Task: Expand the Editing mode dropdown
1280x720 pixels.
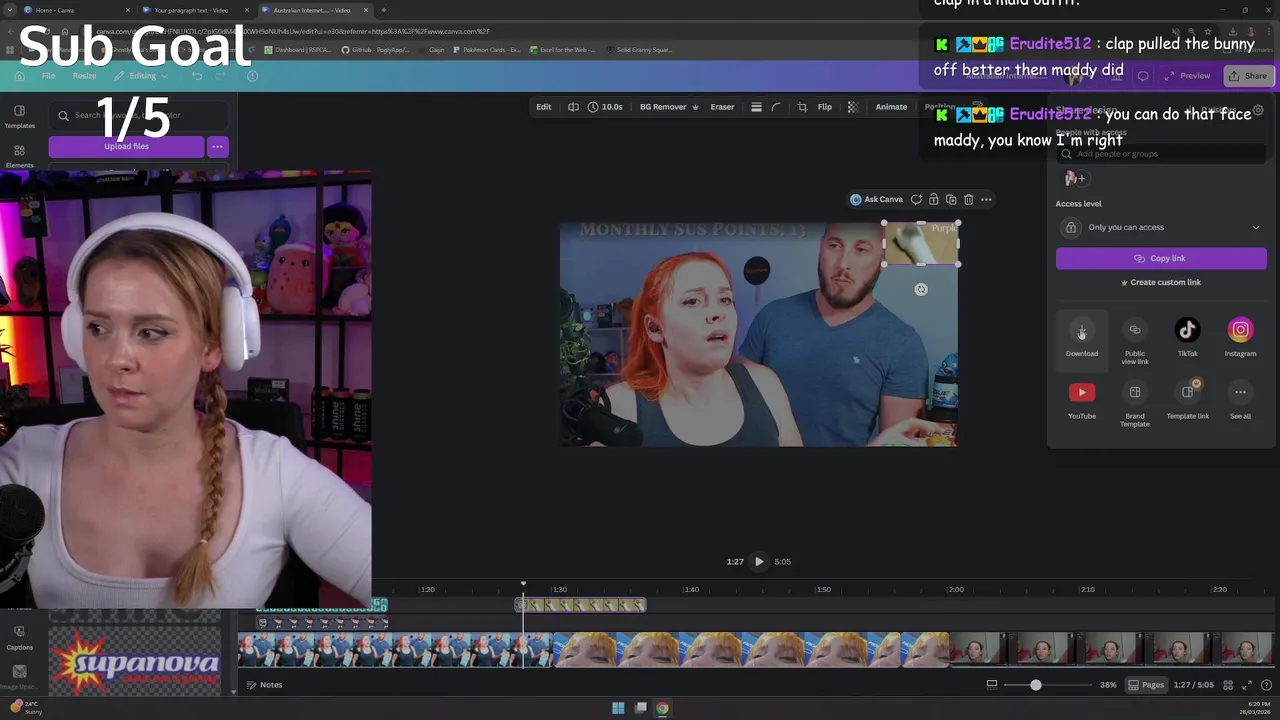Action: (141, 76)
